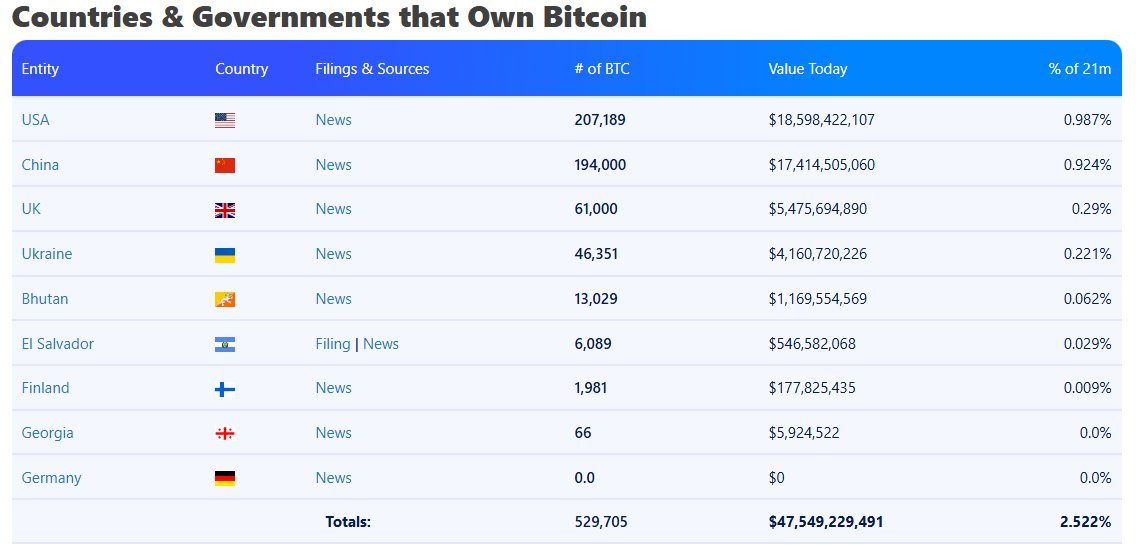Click the Ukraine flag icon
The image size is (1136, 545).
[225, 255]
